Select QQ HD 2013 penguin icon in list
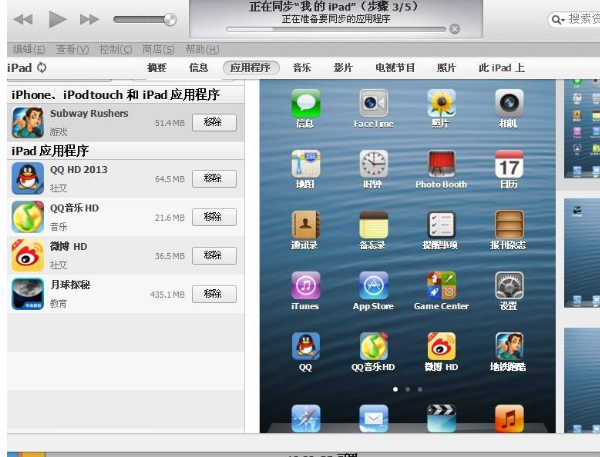 pos(28,178)
